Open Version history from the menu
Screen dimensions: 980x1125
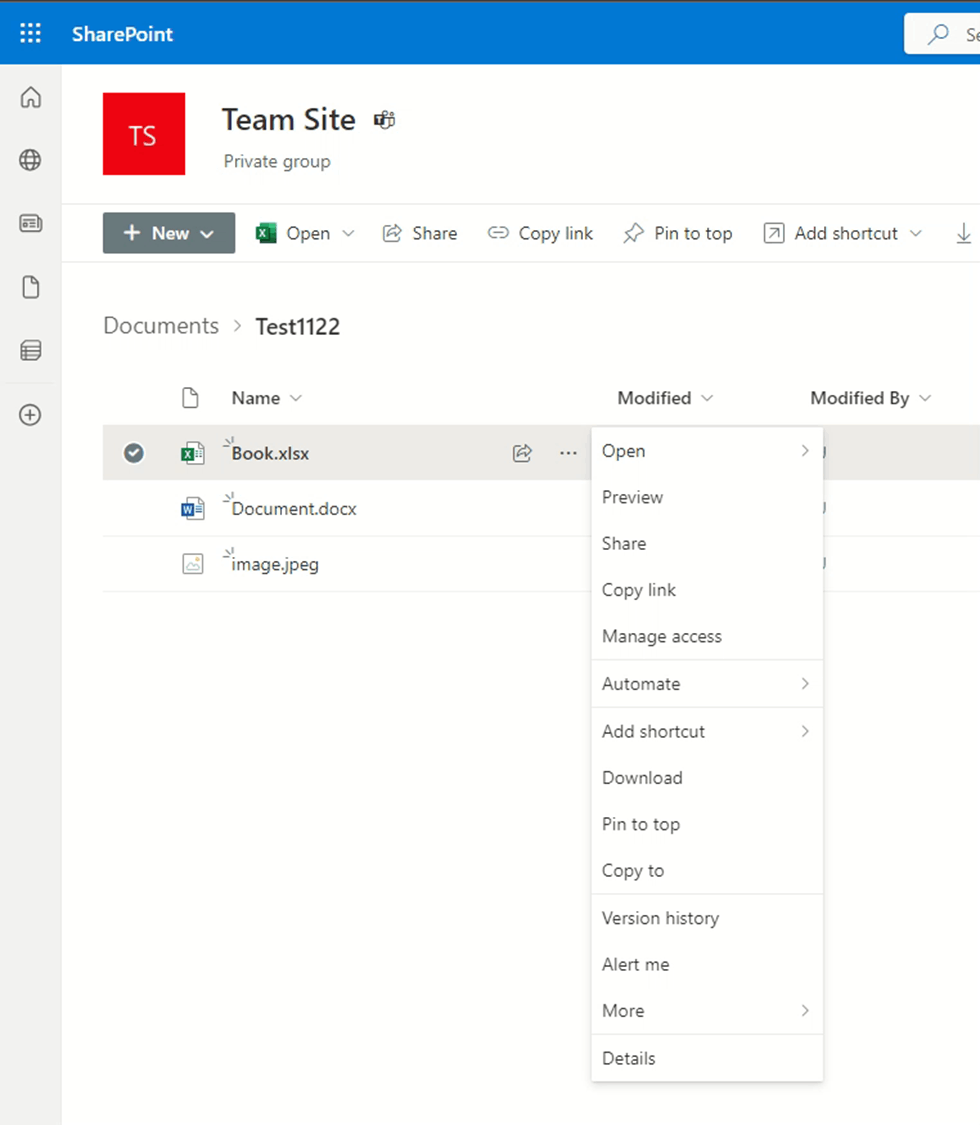[x=707, y=918]
